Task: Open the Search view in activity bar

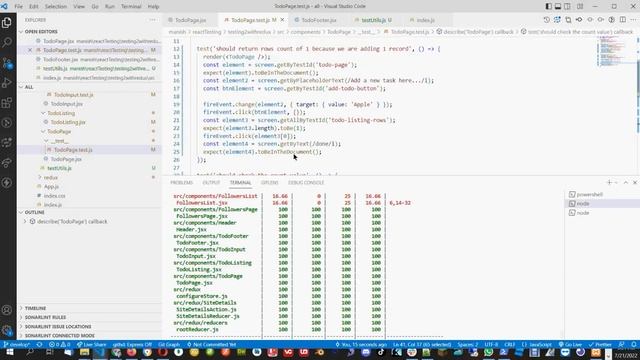Action: 7,42
